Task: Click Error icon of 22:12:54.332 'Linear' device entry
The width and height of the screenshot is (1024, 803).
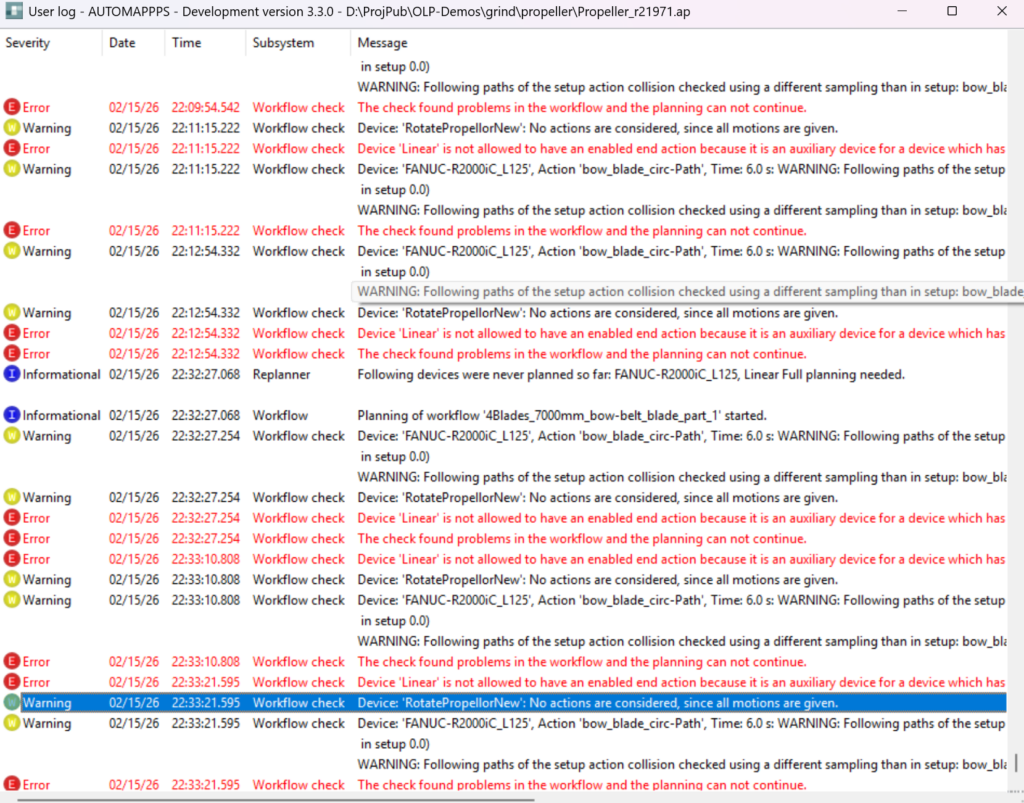Action: click(x=12, y=333)
